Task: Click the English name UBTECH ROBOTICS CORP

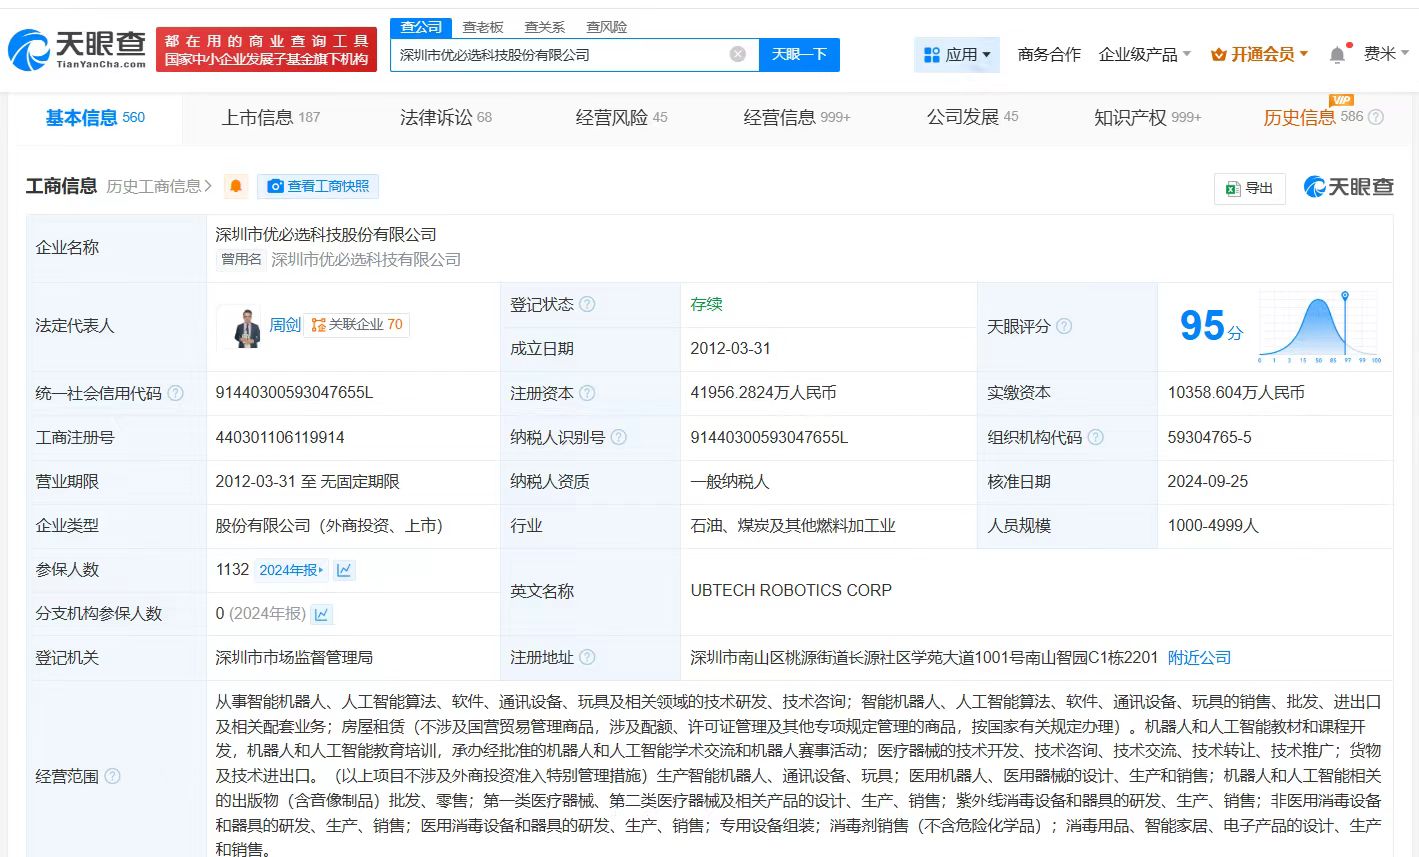Action: click(791, 591)
